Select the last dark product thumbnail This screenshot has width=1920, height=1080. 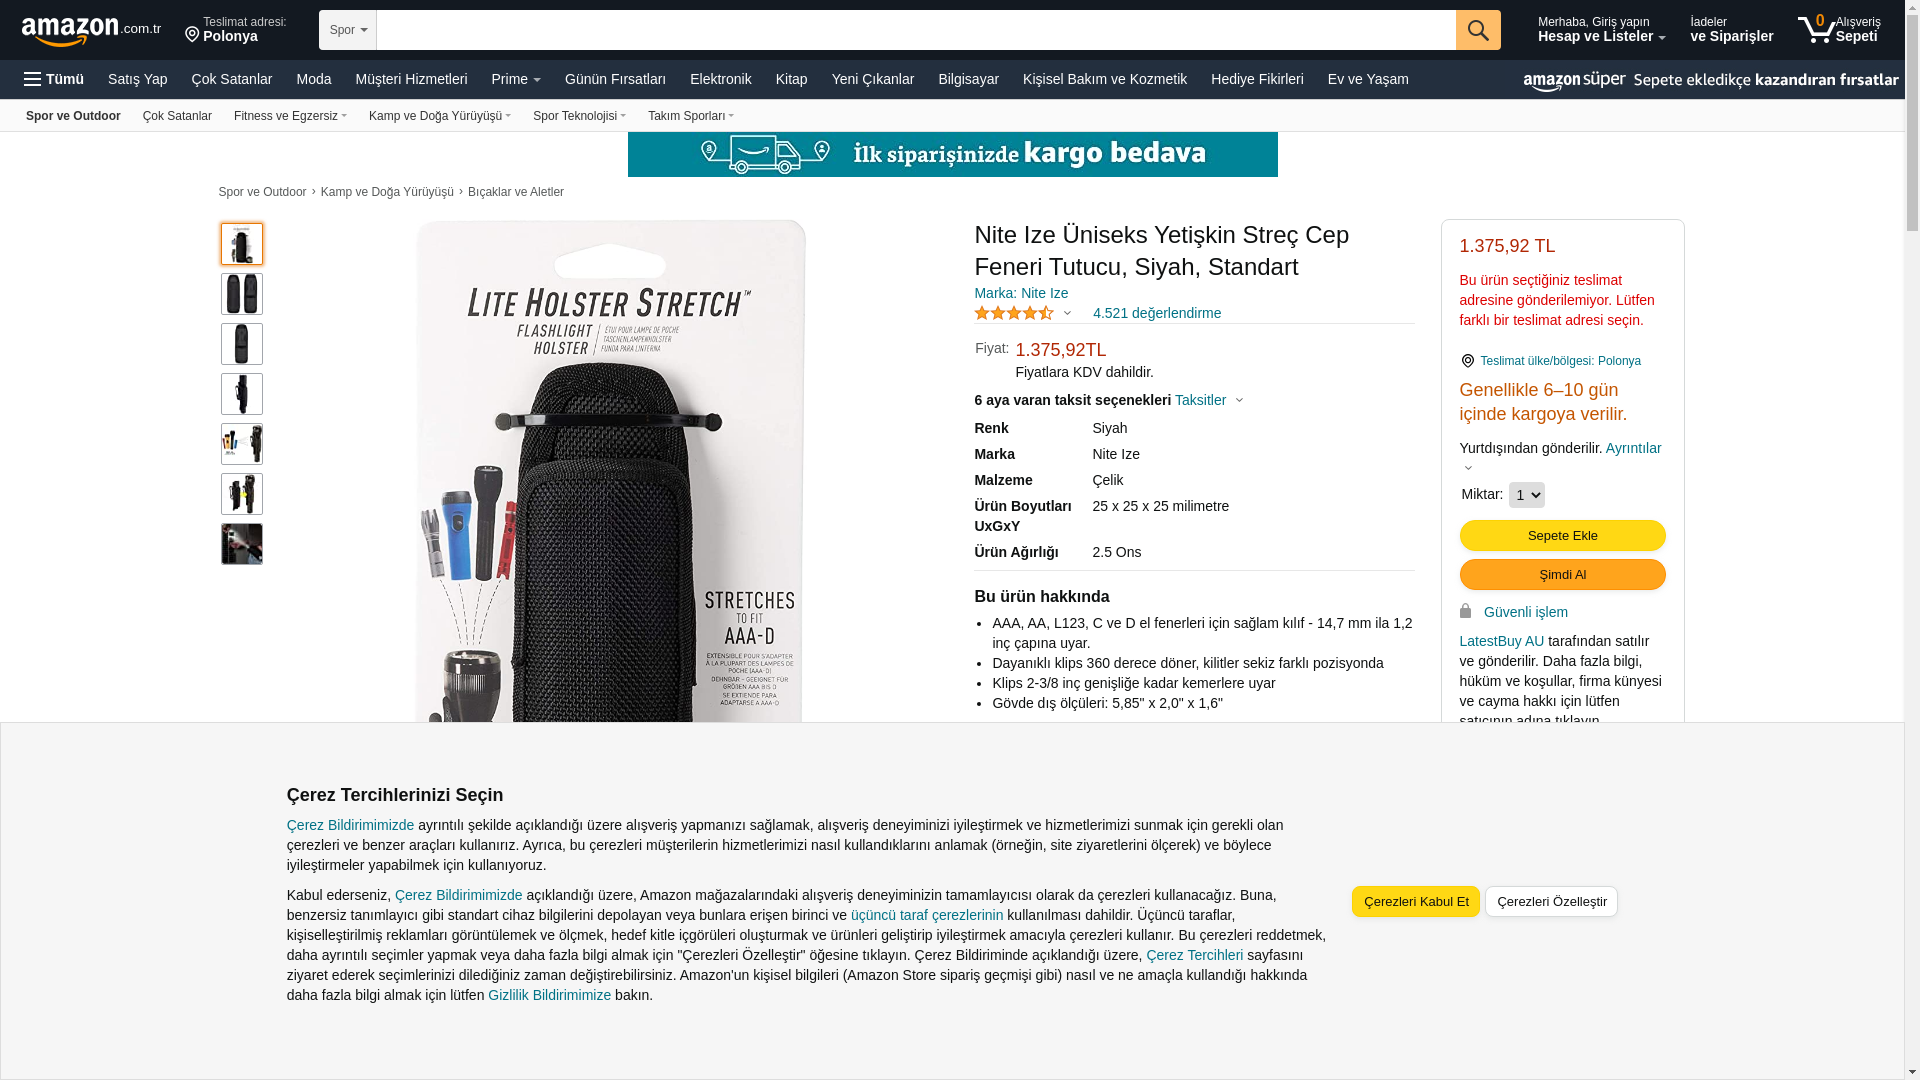point(242,544)
